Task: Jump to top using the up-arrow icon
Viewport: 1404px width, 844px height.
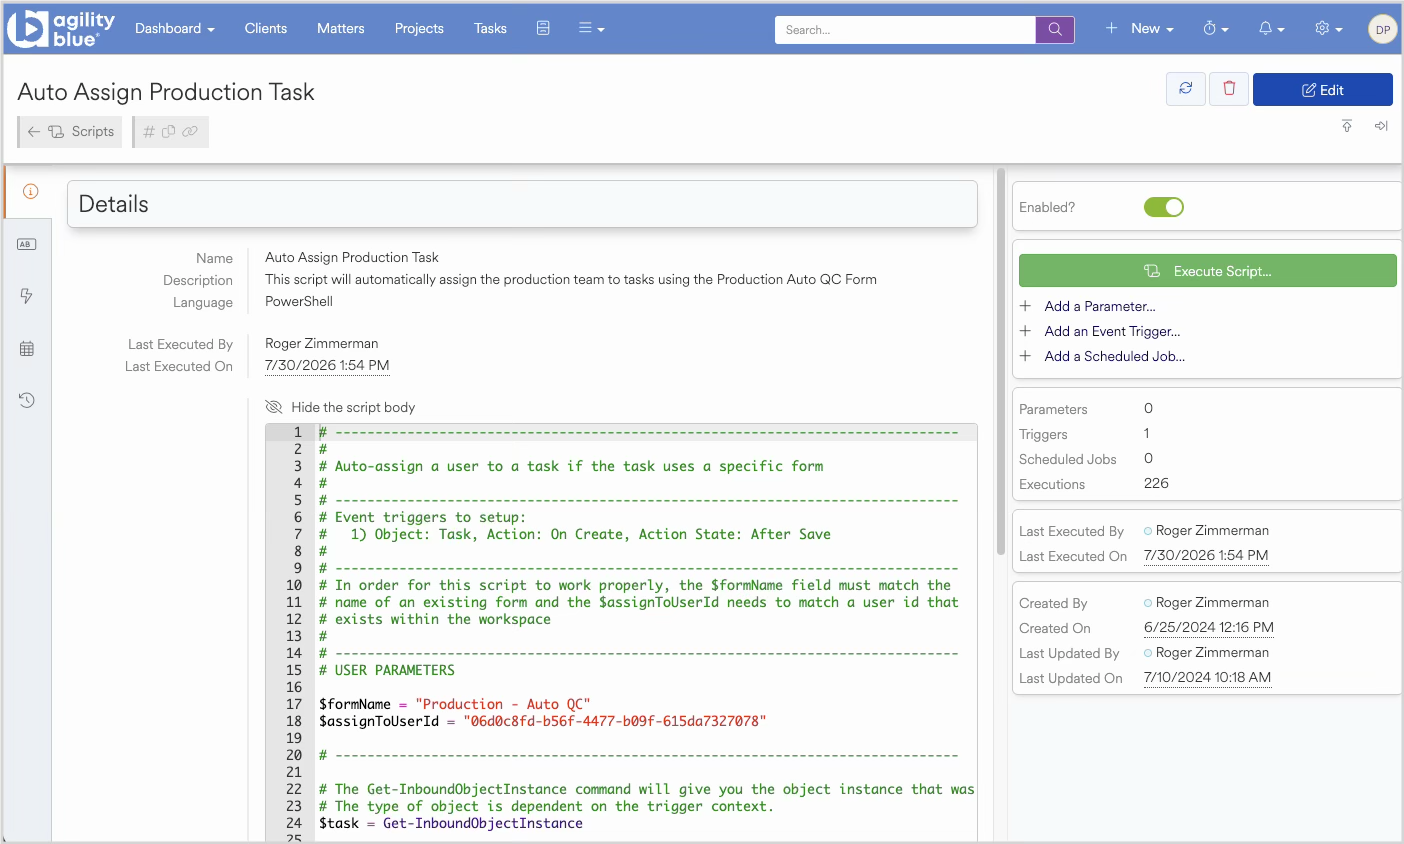Action: (1347, 126)
